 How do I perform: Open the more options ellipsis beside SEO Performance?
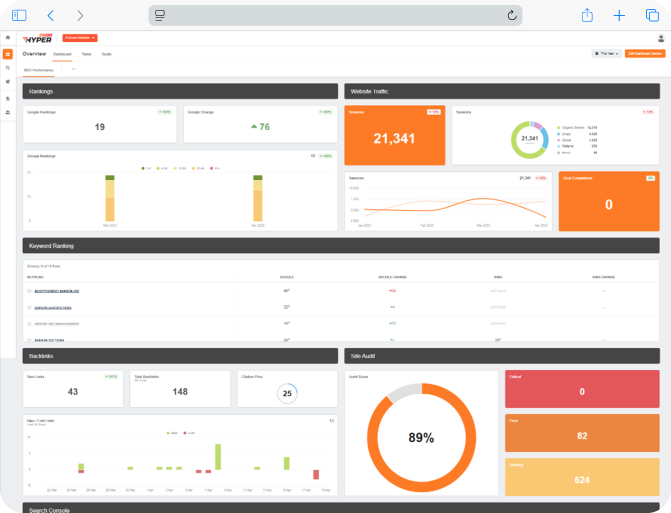tap(73, 69)
